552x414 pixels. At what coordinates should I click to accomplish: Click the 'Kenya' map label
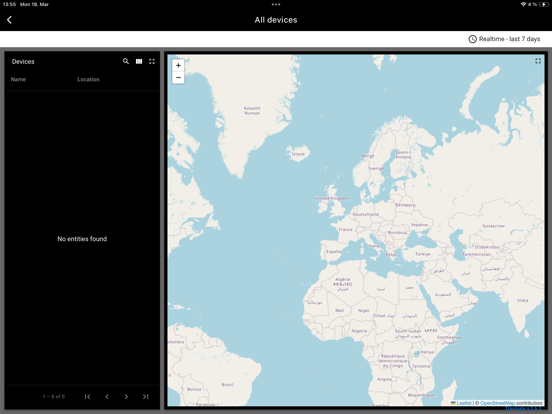[427, 352]
